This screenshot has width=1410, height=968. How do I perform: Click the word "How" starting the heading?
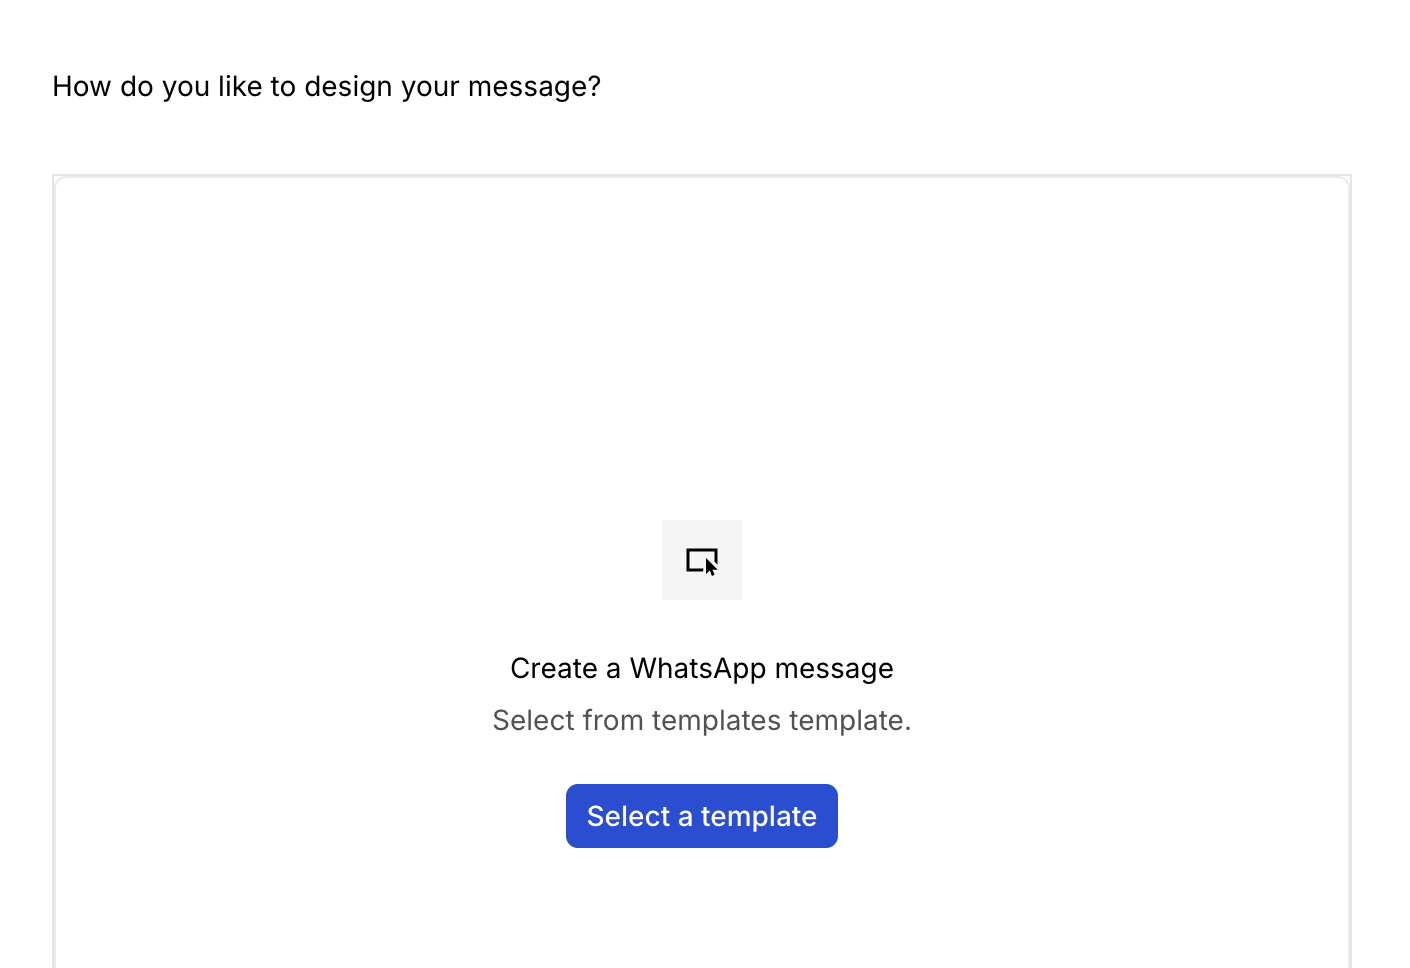pyautogui.click(x=81, y=87)
